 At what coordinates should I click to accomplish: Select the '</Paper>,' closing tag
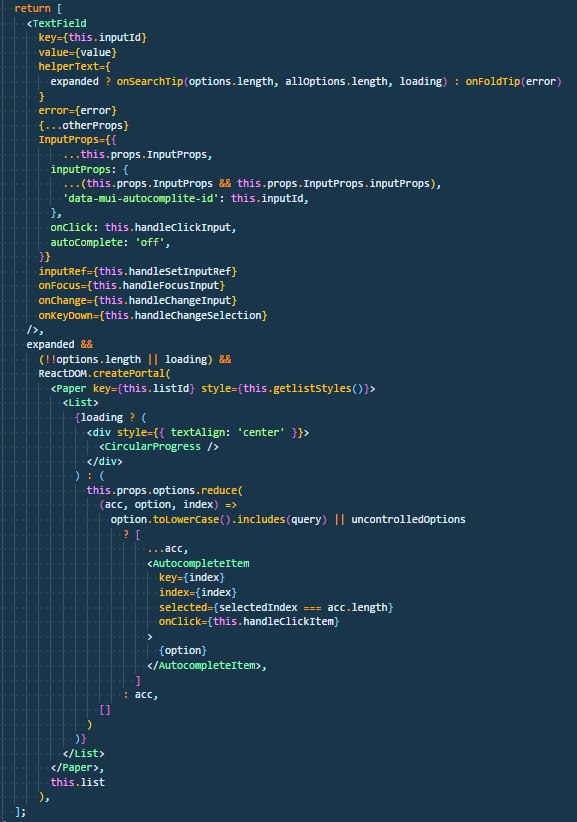(77, 767)
